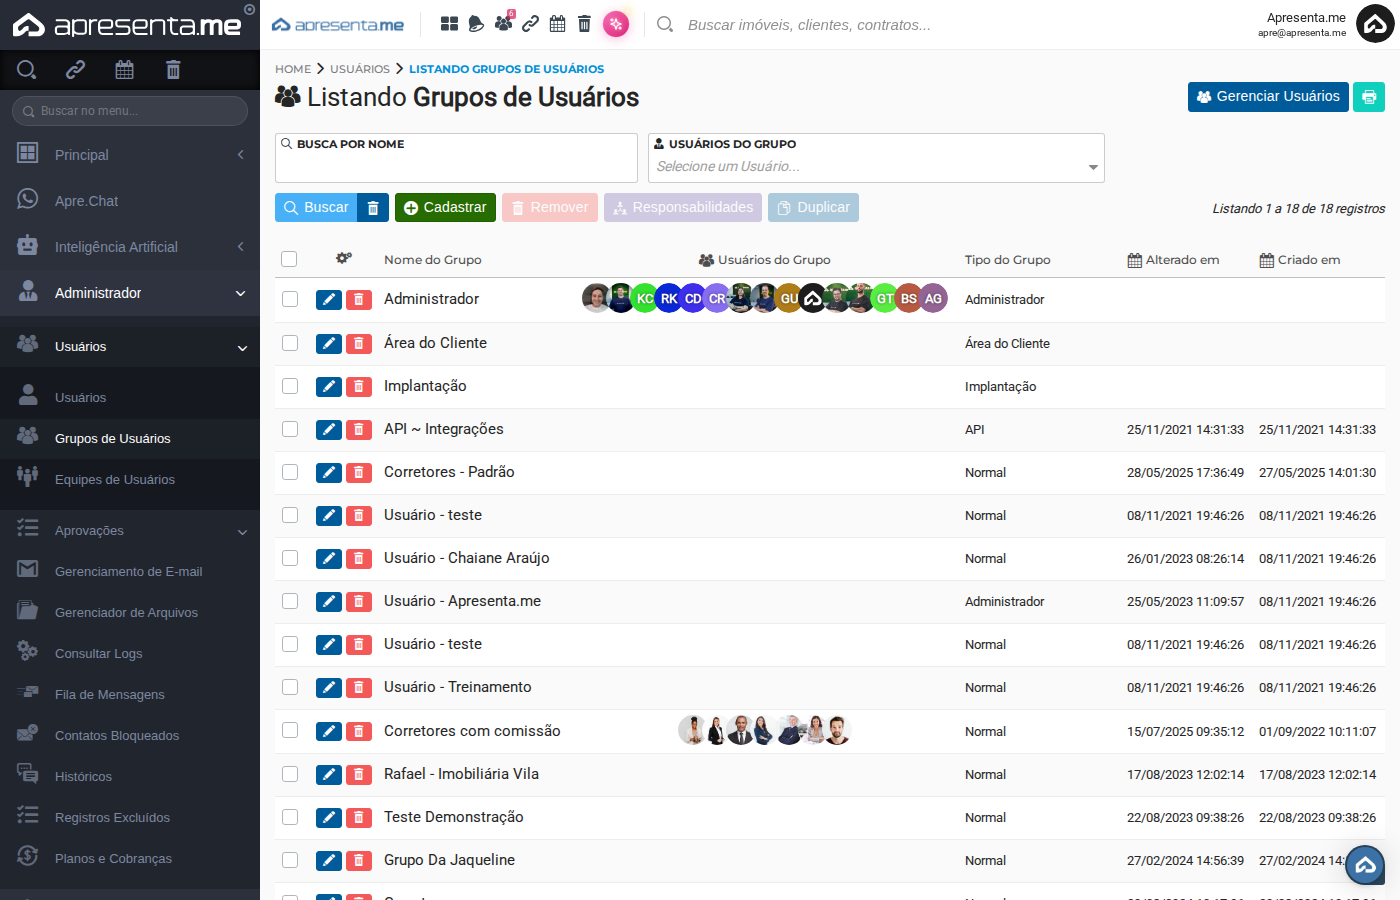The height and width of the screenshot is (900, 1400).
Task: Open the users icon with badge 6
Action: click(x=504, y=22)
